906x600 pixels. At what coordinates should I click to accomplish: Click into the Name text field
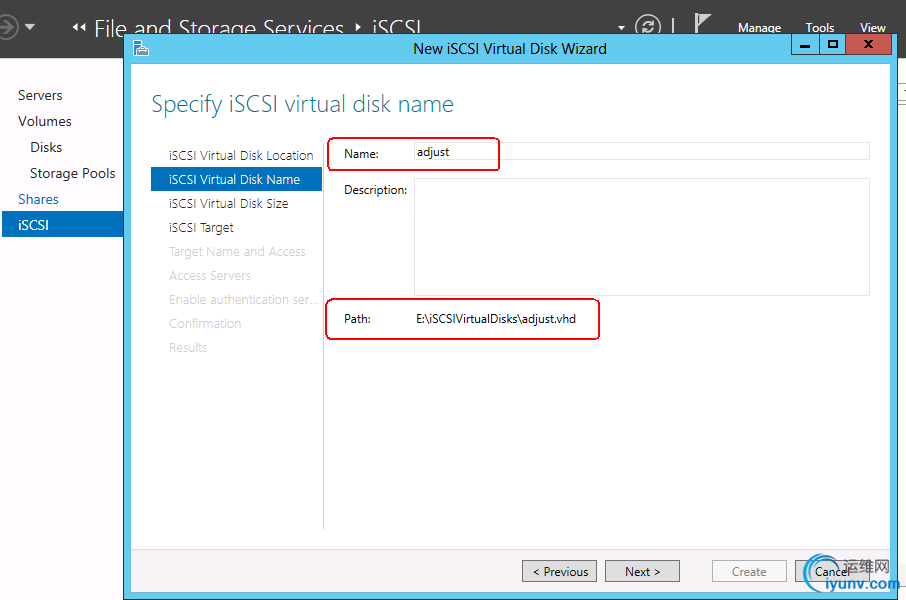click(x=641, y=152)
